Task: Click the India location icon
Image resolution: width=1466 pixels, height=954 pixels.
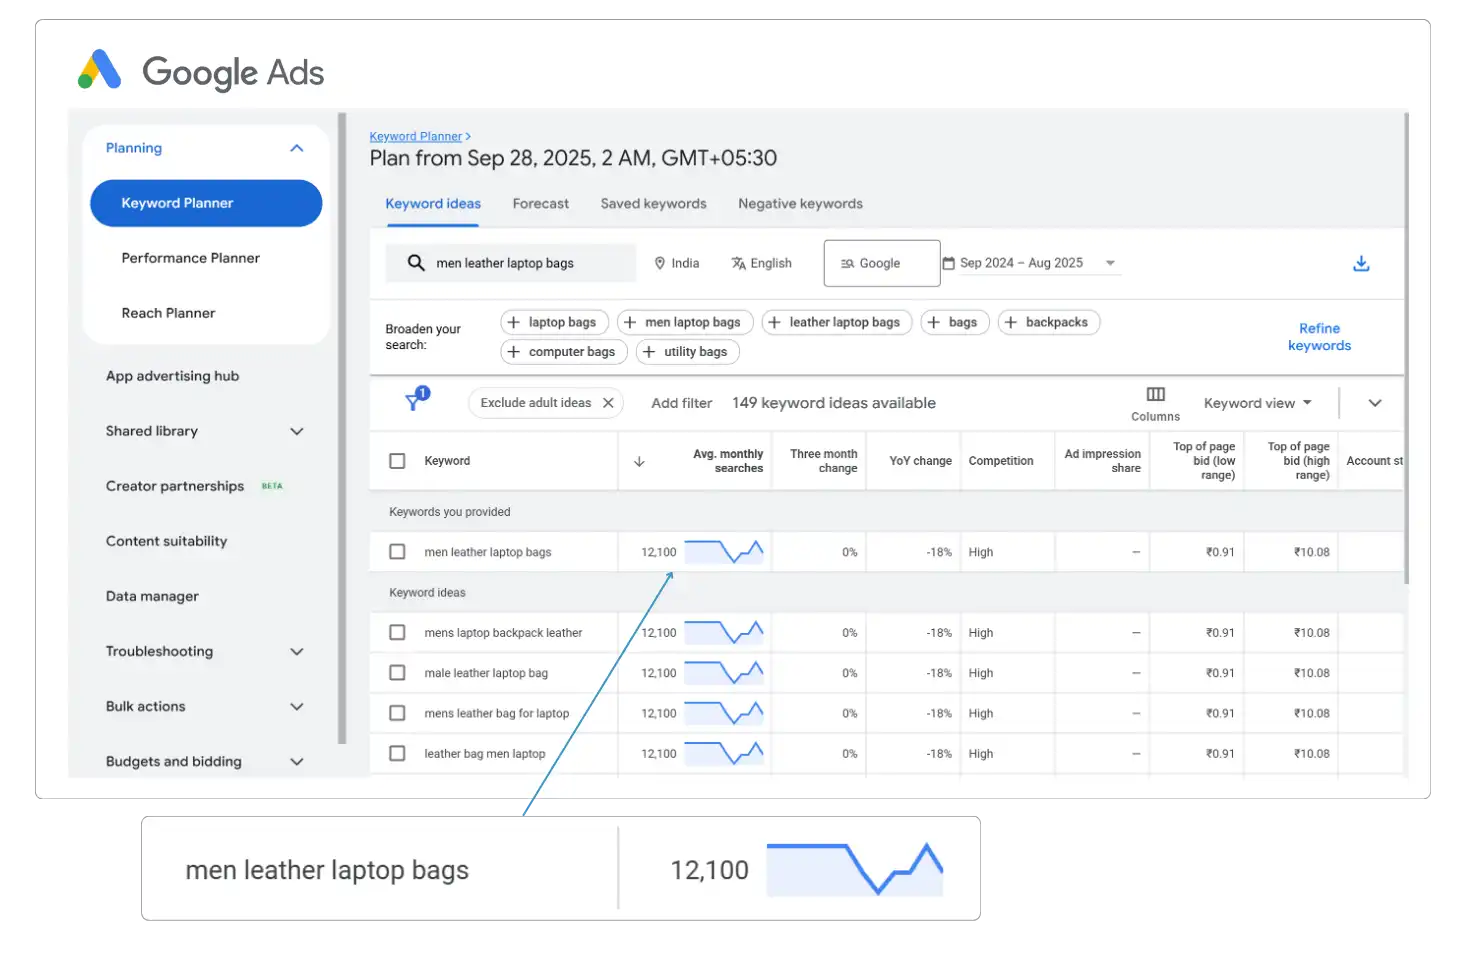Action: click(x=660, y=262)
